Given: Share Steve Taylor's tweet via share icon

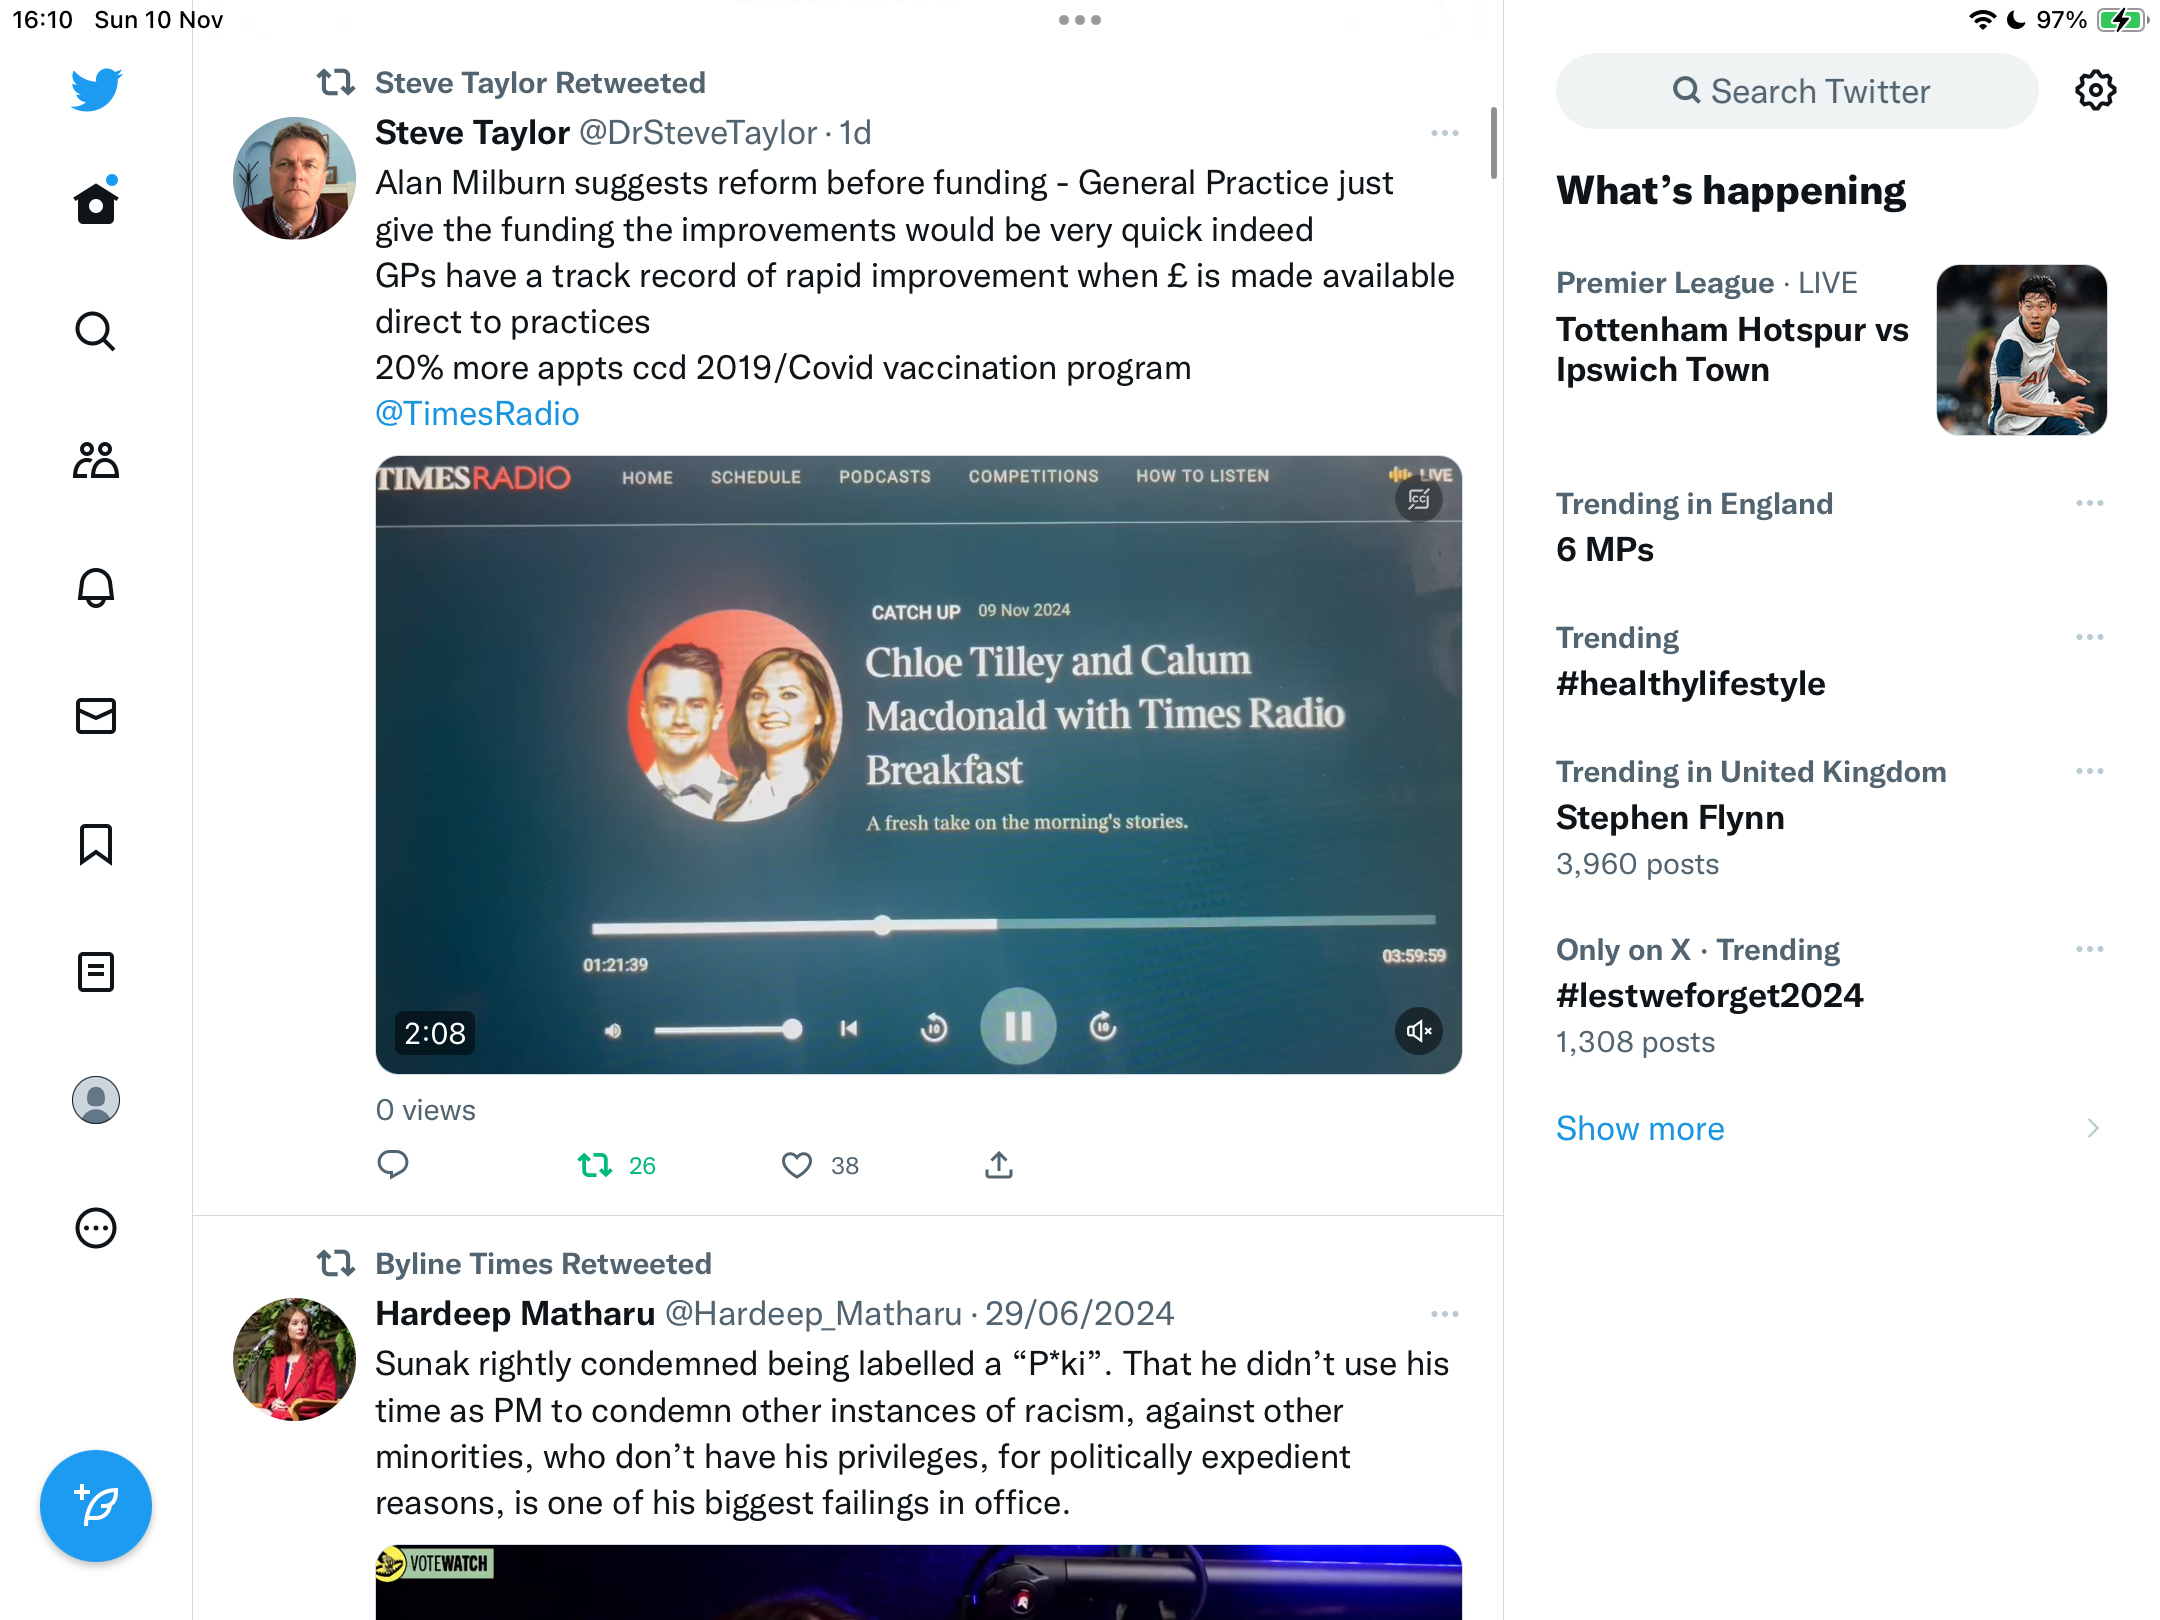Looking at the screenshot, I should coord(999,1164).
